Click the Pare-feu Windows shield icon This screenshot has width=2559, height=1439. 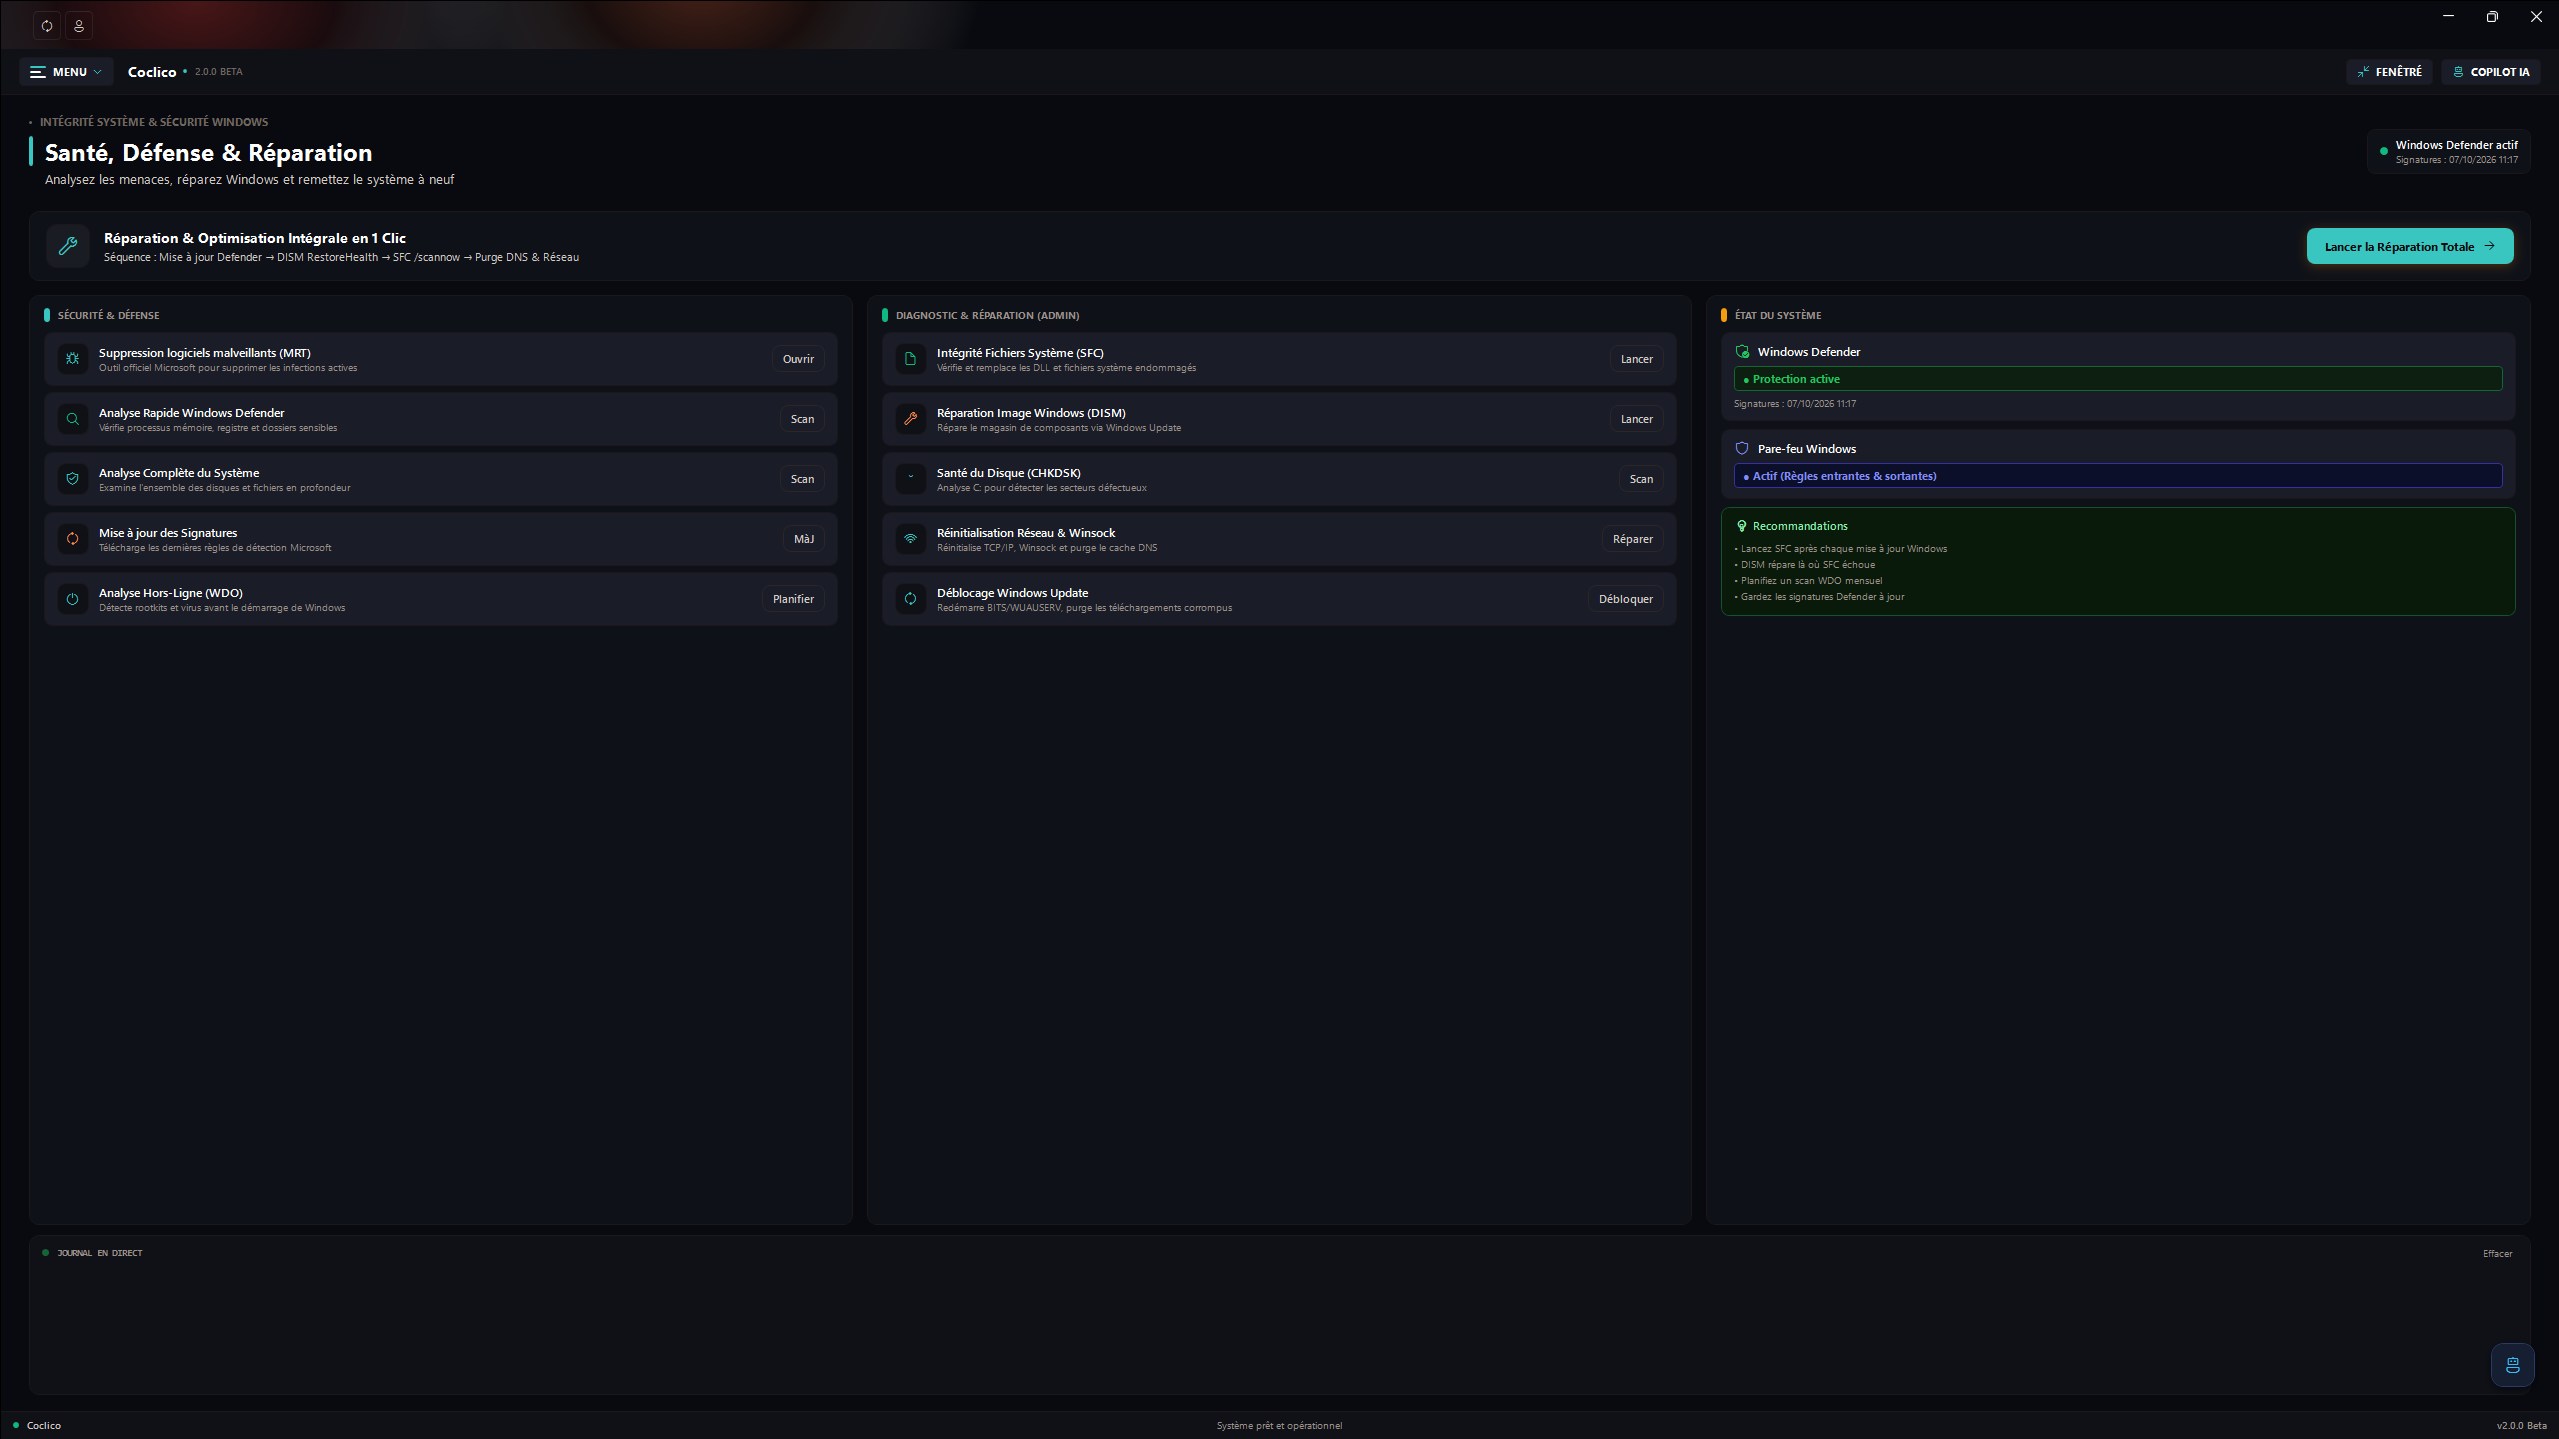click(1742, 449)
